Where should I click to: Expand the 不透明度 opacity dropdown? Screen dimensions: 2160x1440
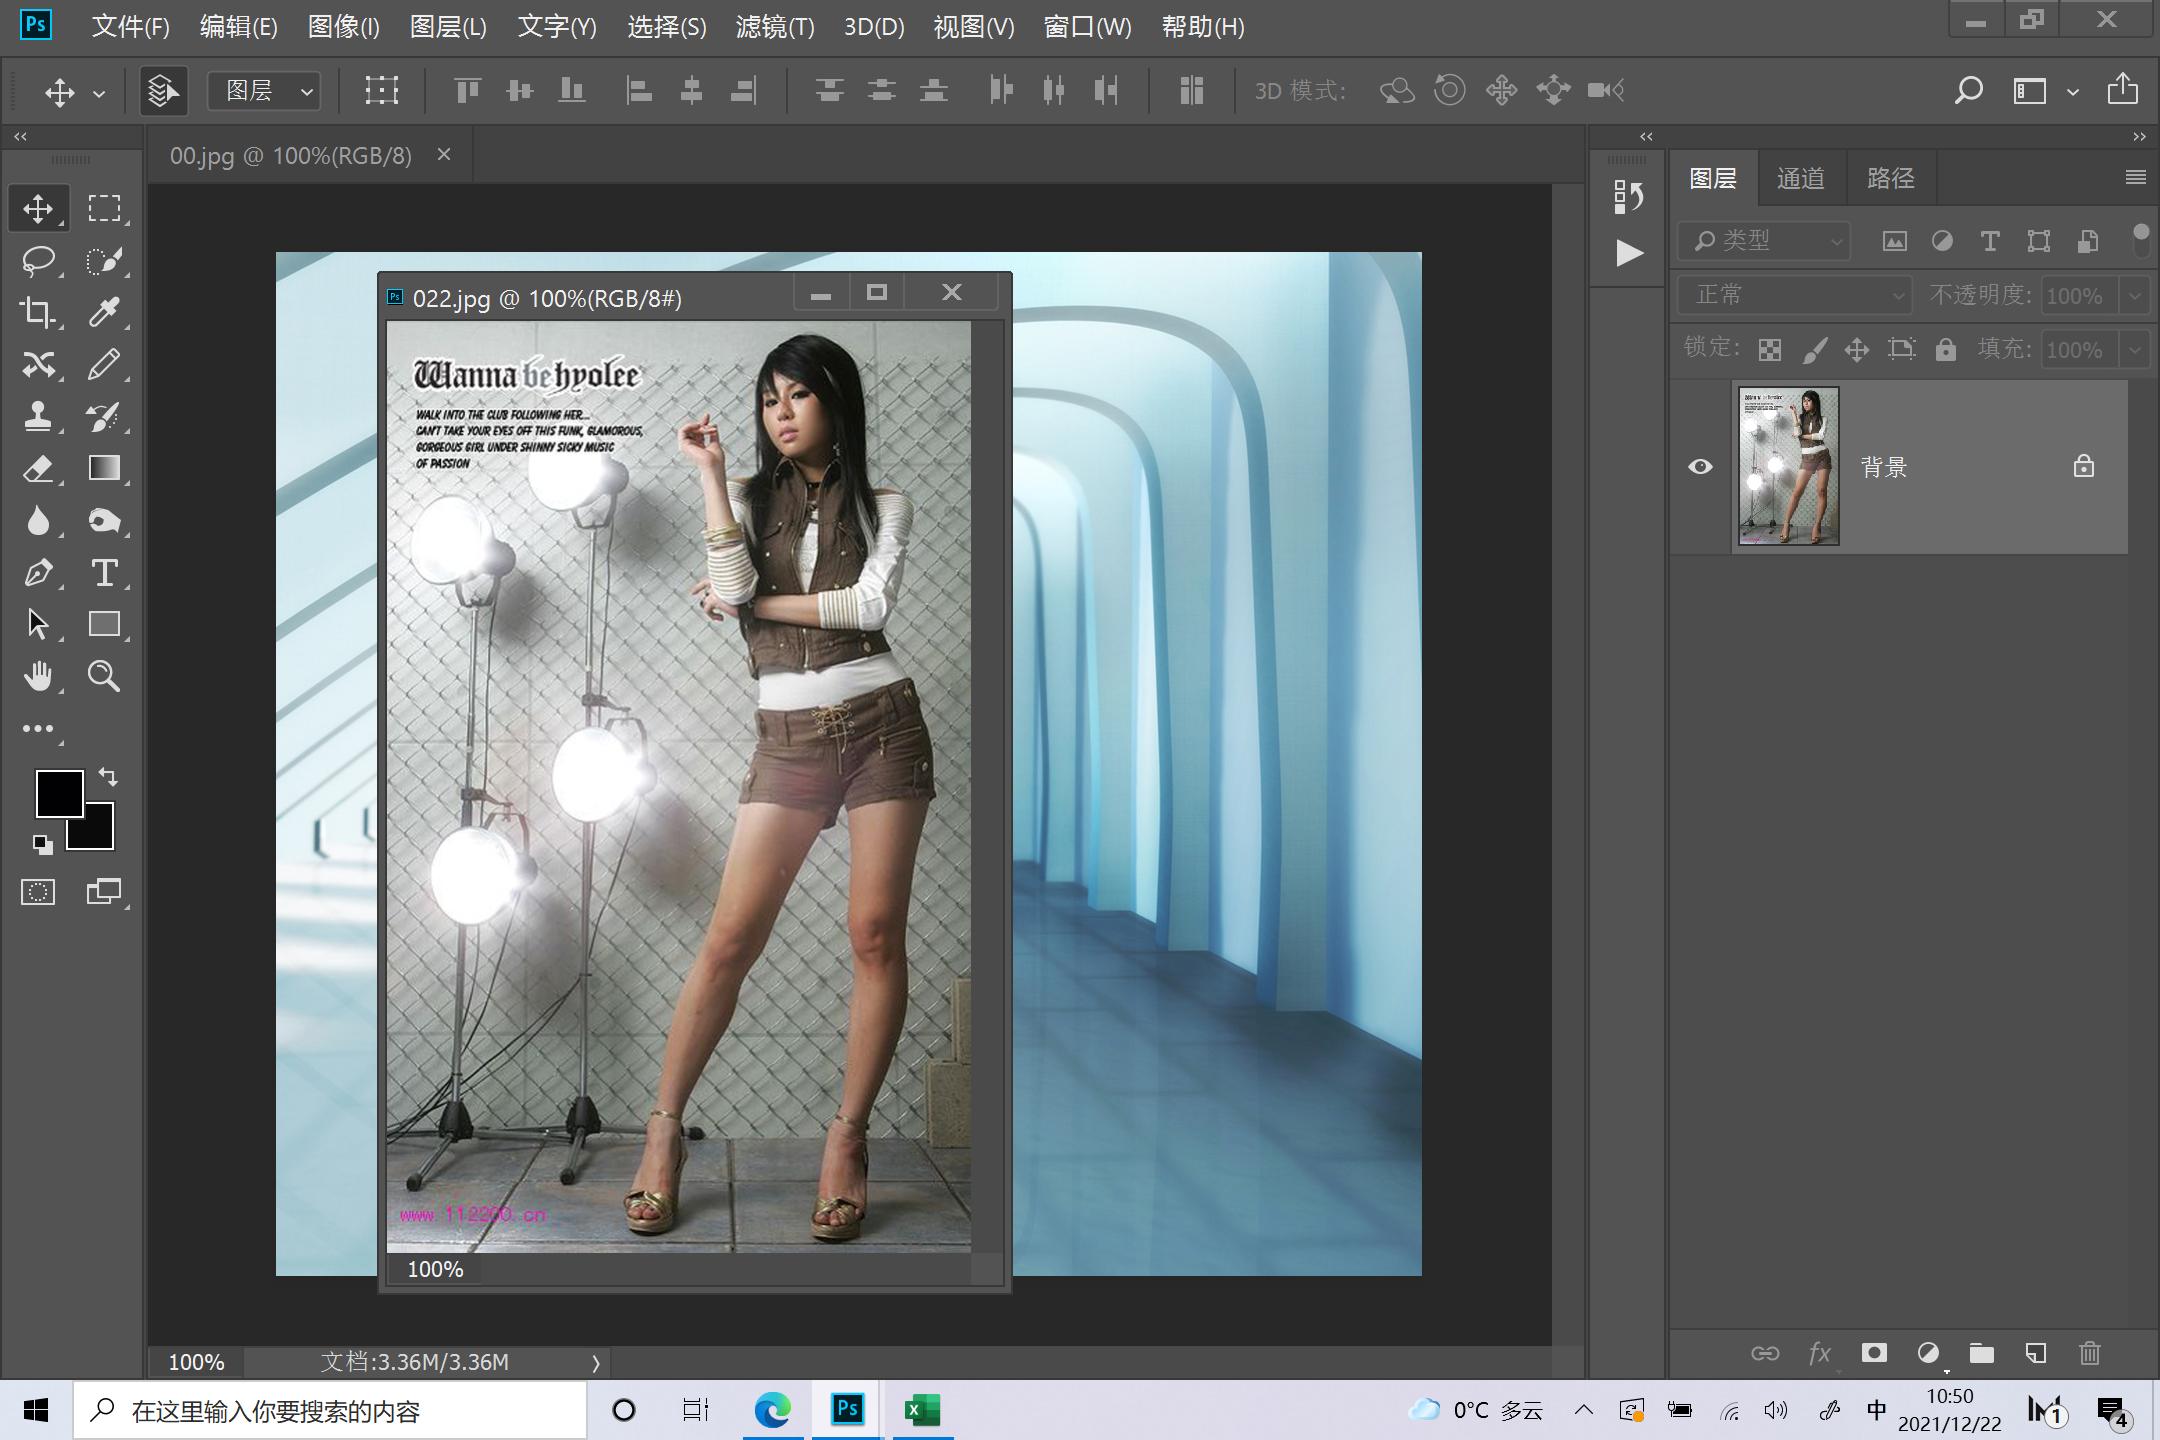[2135, 295]
